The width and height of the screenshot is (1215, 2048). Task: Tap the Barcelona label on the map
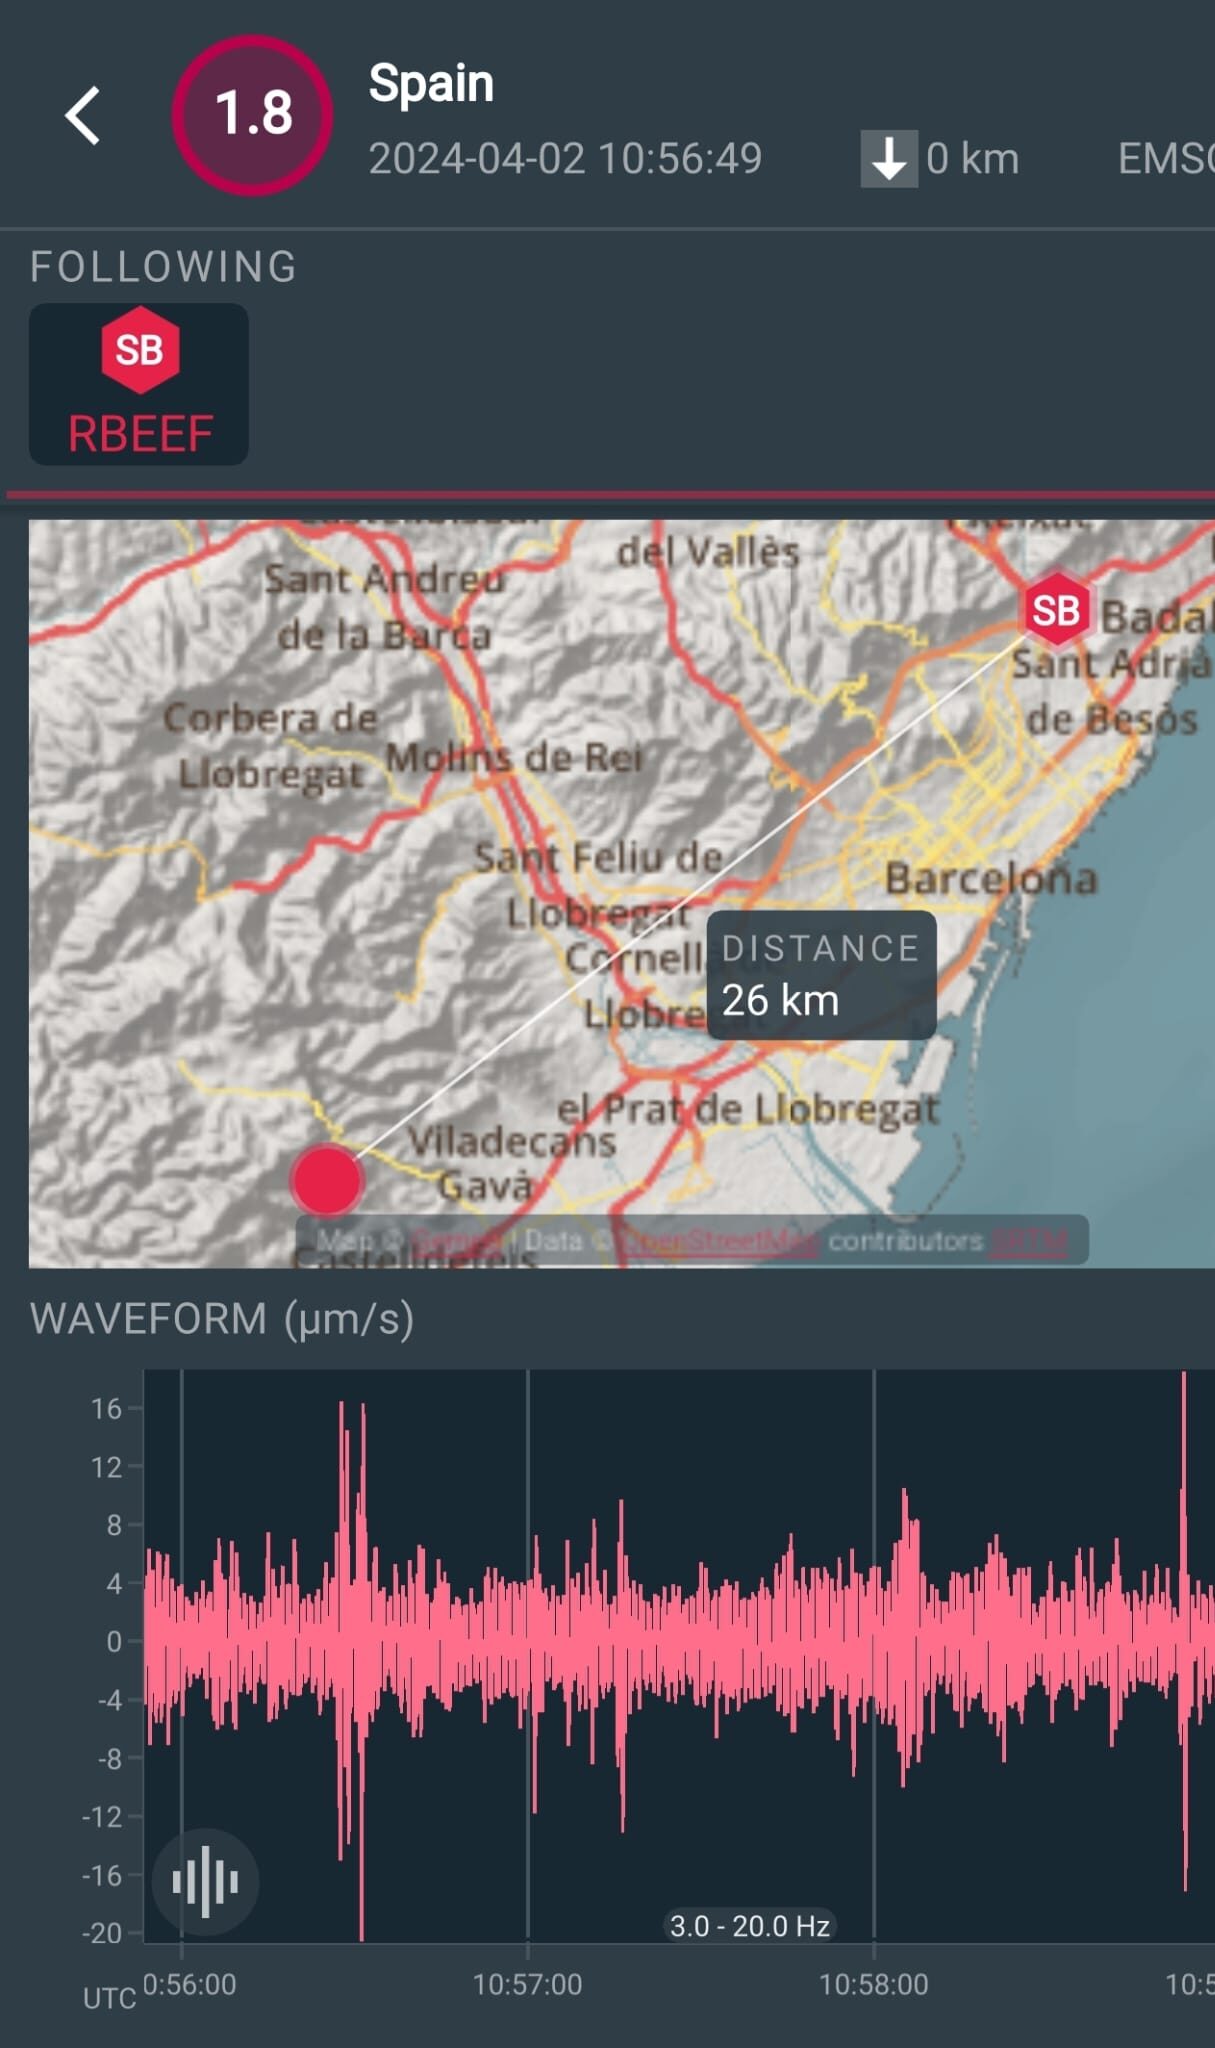coord(990,879)
